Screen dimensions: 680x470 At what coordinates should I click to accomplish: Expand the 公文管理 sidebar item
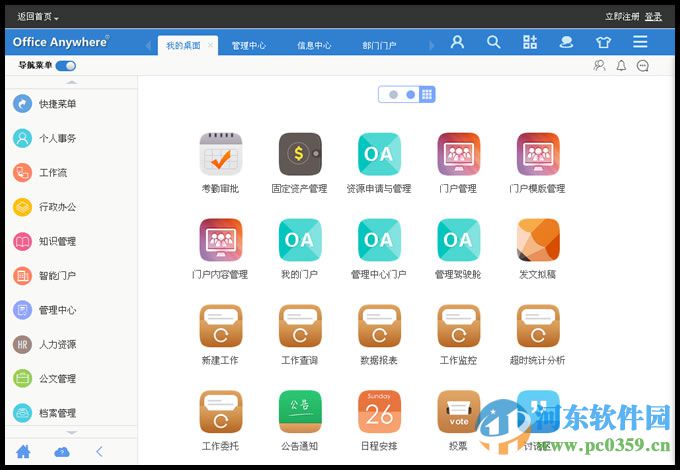[72, 379]
